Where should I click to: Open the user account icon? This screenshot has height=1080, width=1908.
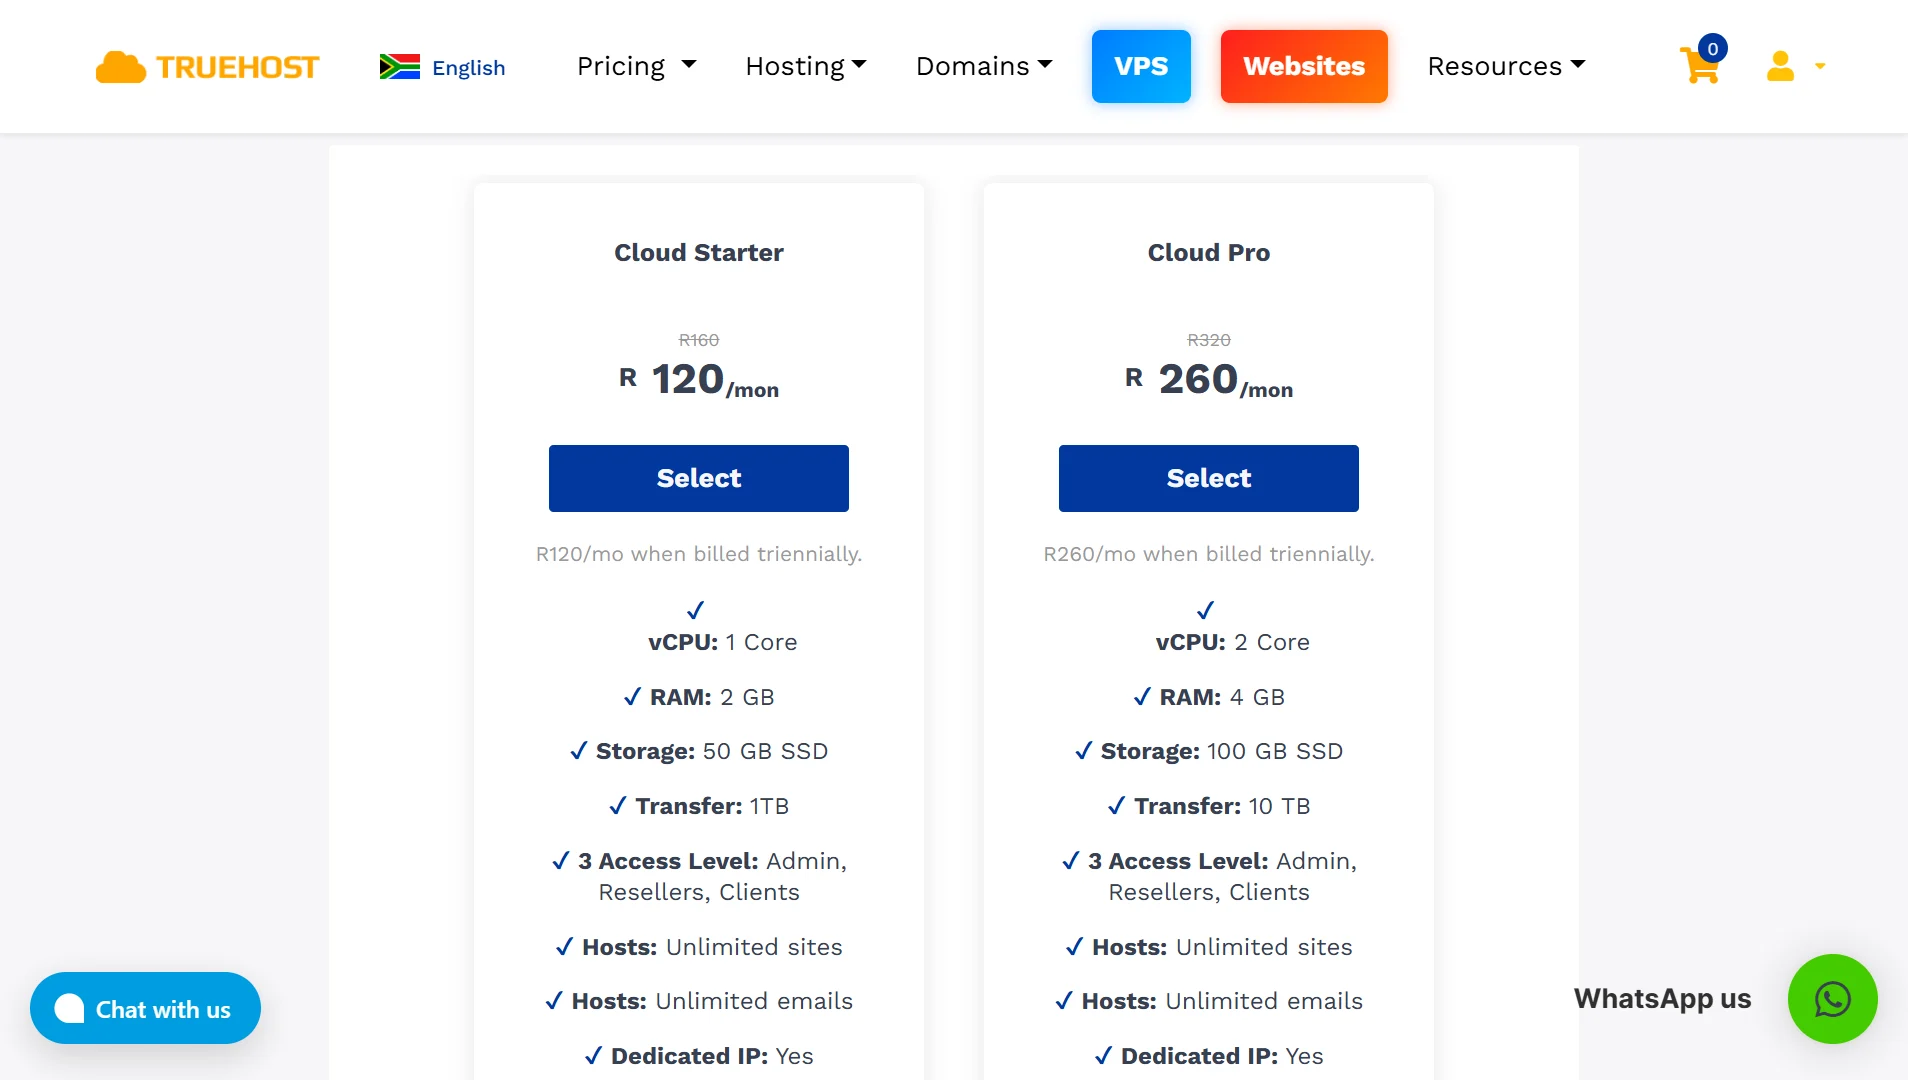tap(1780, 67)
